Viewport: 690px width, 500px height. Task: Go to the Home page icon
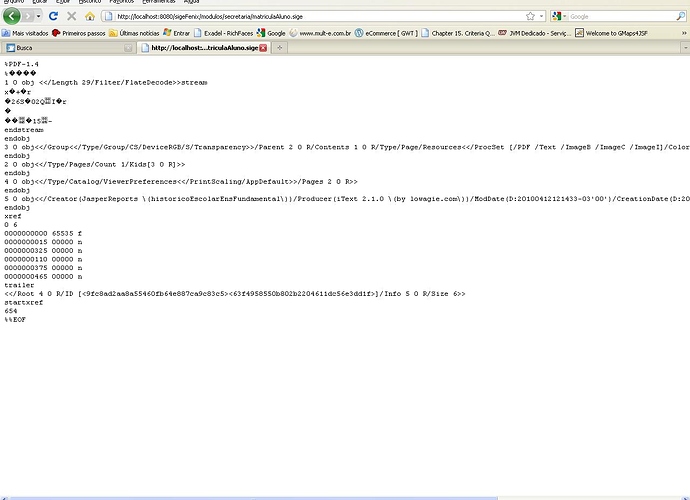90,16
